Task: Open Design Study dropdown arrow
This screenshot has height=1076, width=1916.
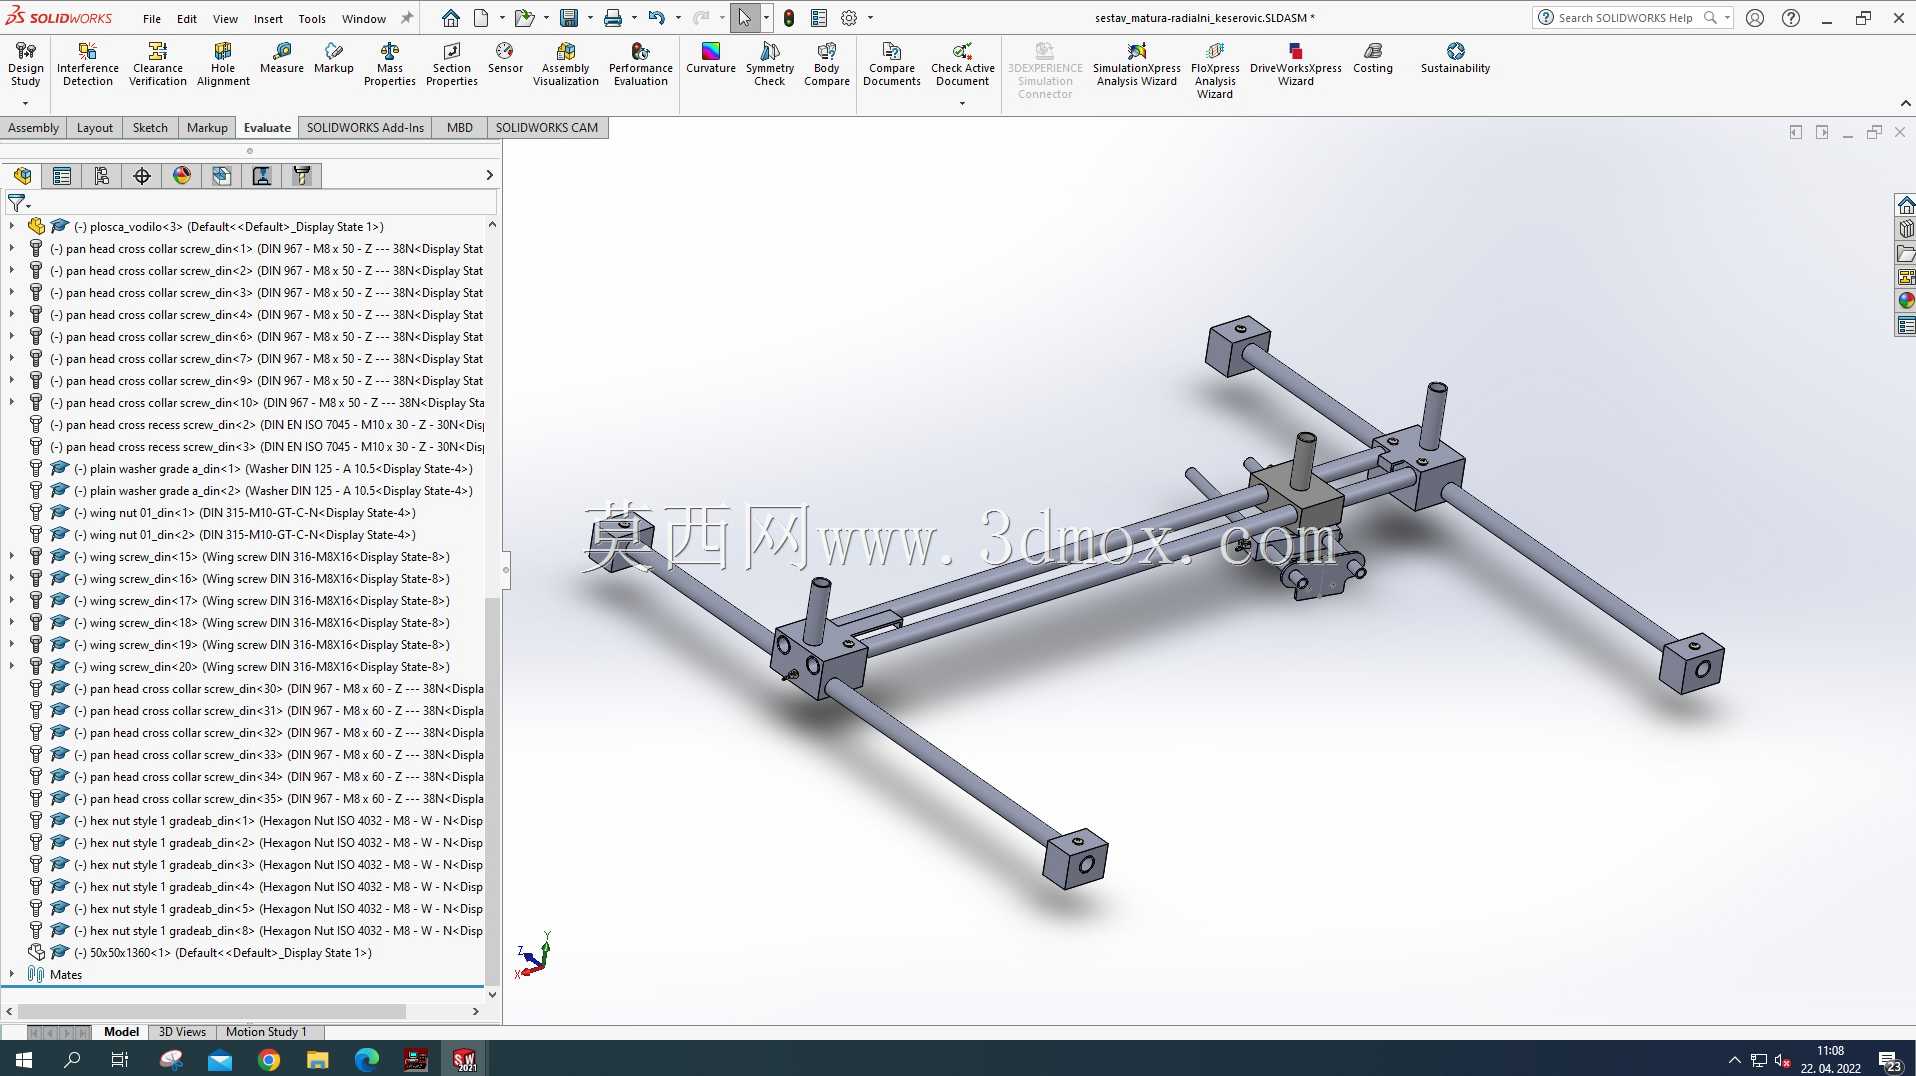Action: click(x=25, y=103)
